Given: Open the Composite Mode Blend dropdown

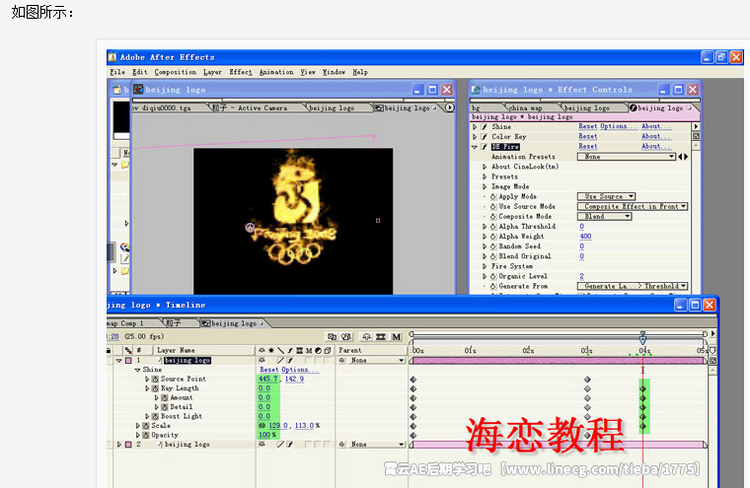Looking at the screenshot, I should click(605, 217).
